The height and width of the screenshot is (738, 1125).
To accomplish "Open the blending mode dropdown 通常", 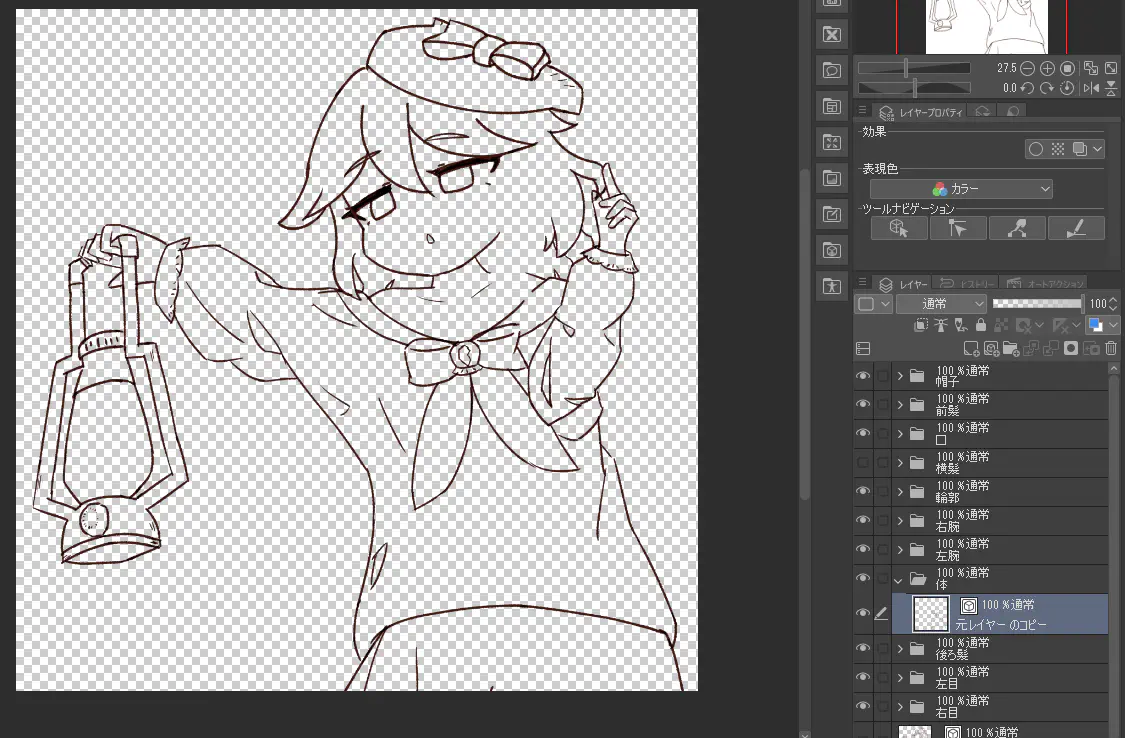I will [x=941, y=304].
